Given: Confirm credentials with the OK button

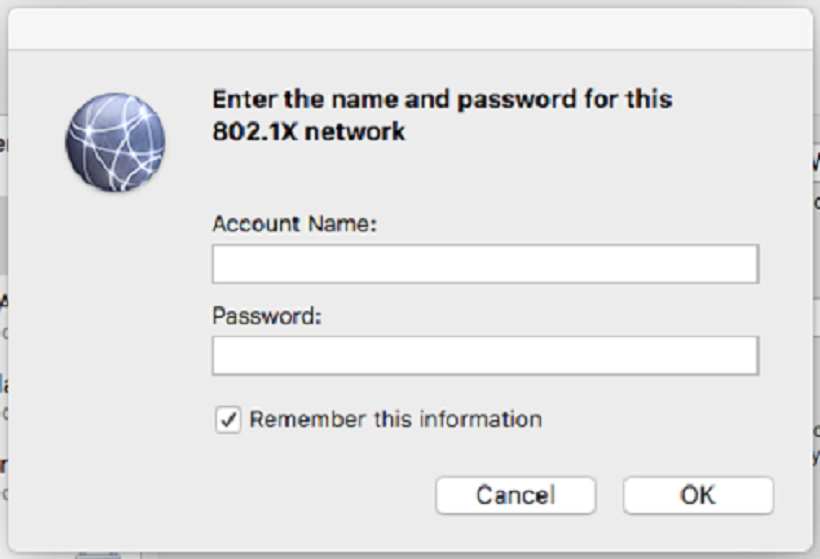Looking at the screenshot, I should (x=698, y=495).
